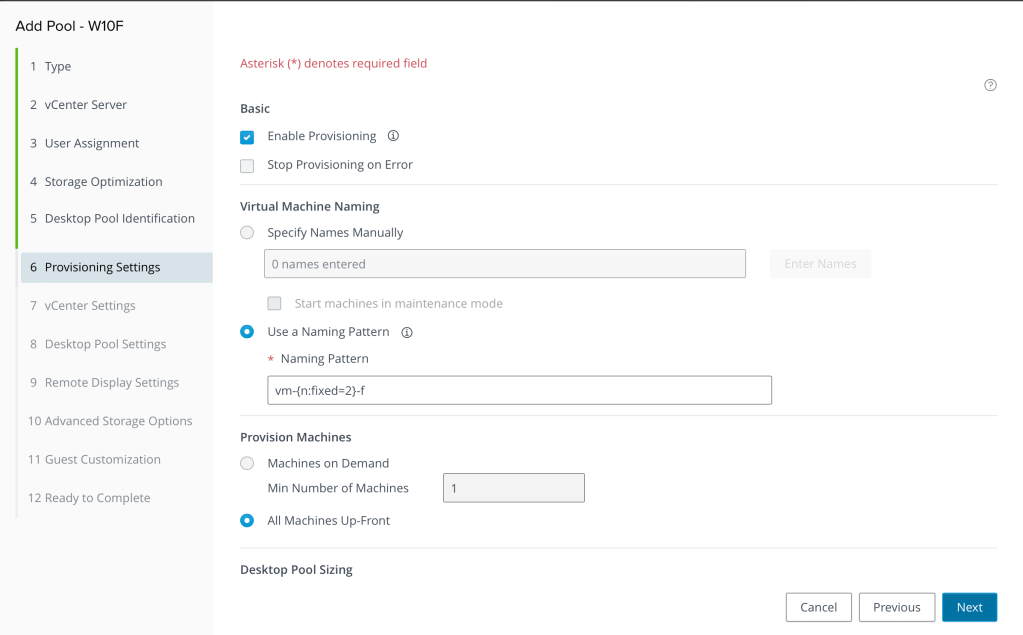Click the Naming Pattern text field
Viewport: 1023px width, 635px height.
[x=519, y=390]
